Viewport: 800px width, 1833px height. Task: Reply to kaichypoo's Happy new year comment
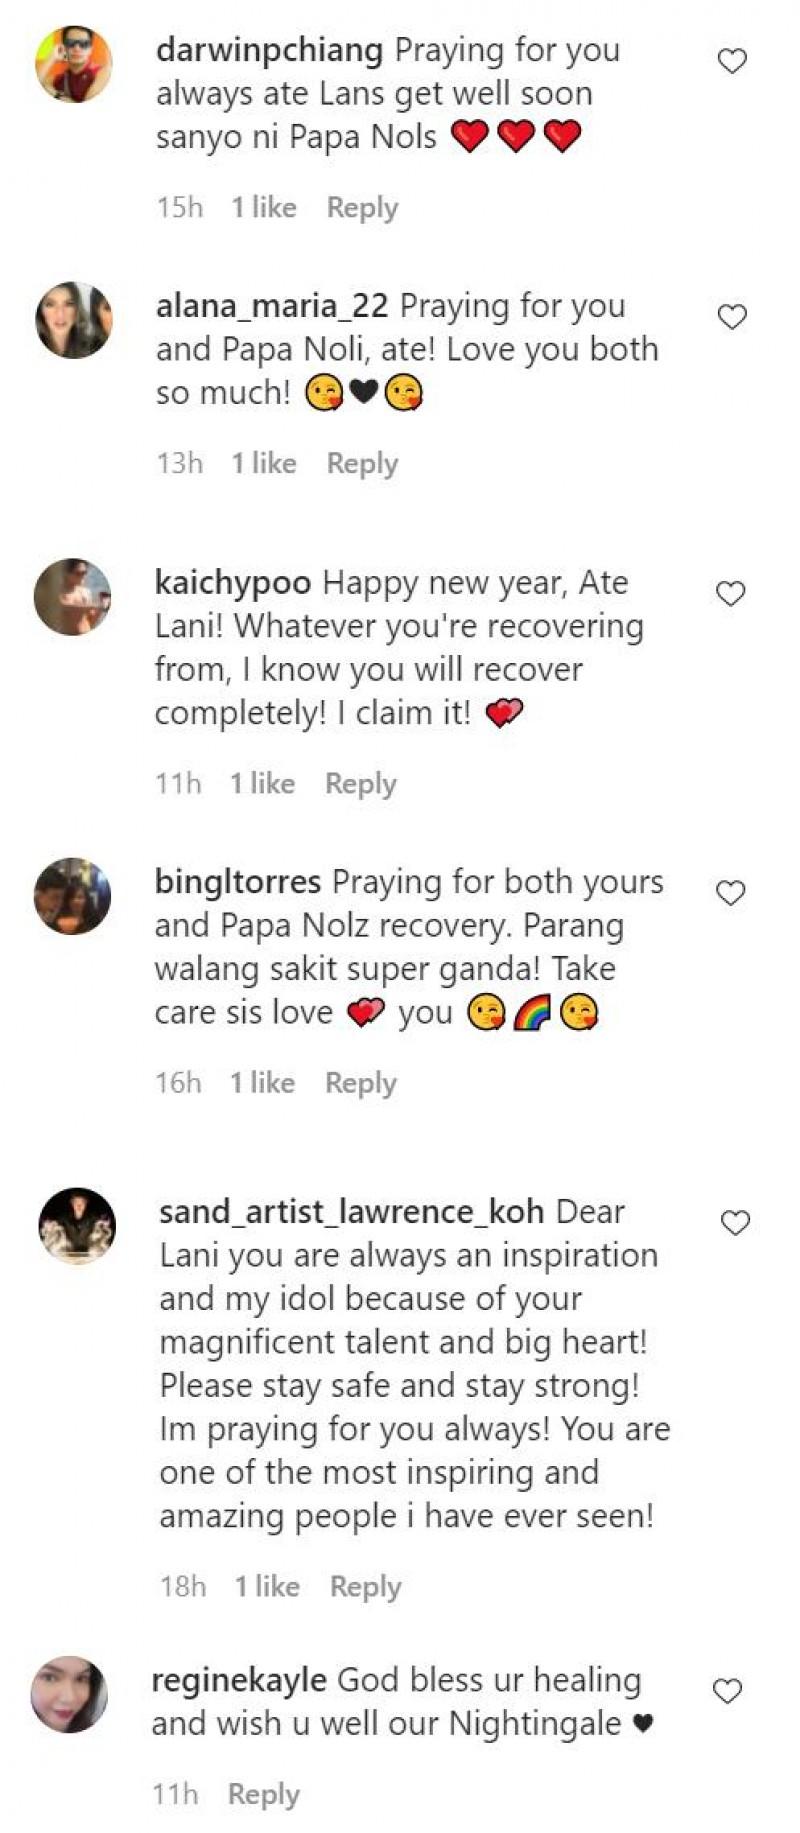click(360, 784)
